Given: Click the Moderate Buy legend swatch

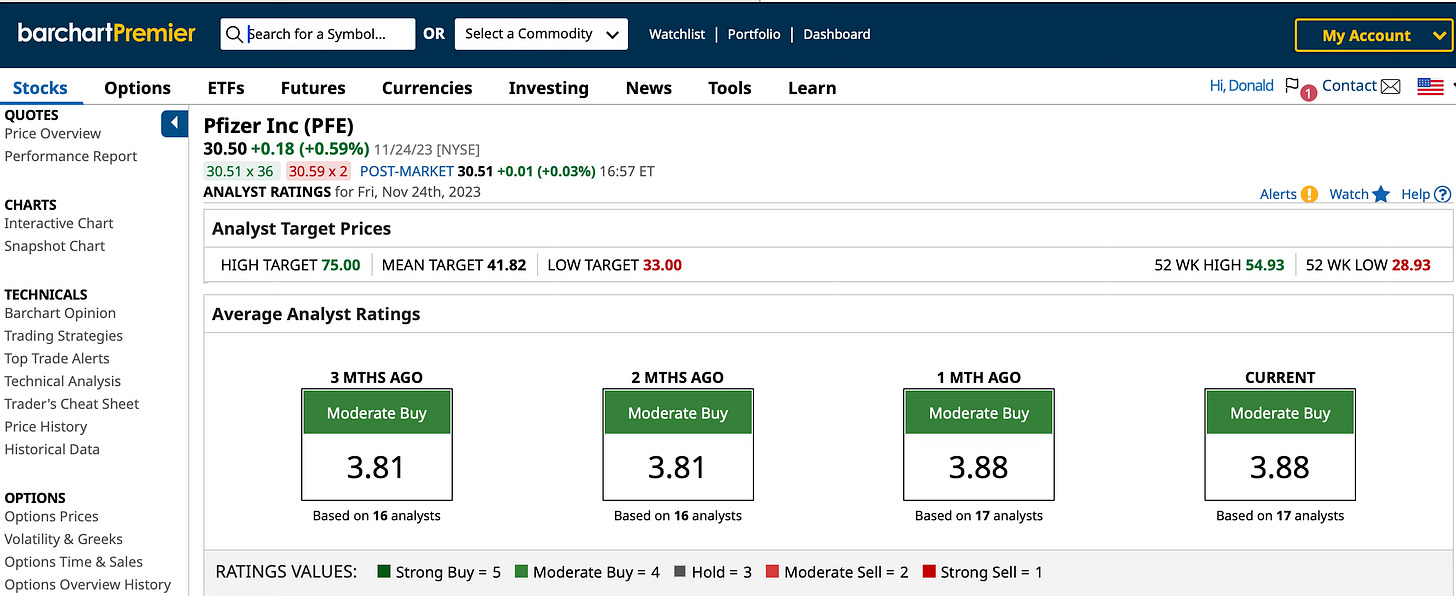Looking at the screenshot, I should (x=521, y=572).
